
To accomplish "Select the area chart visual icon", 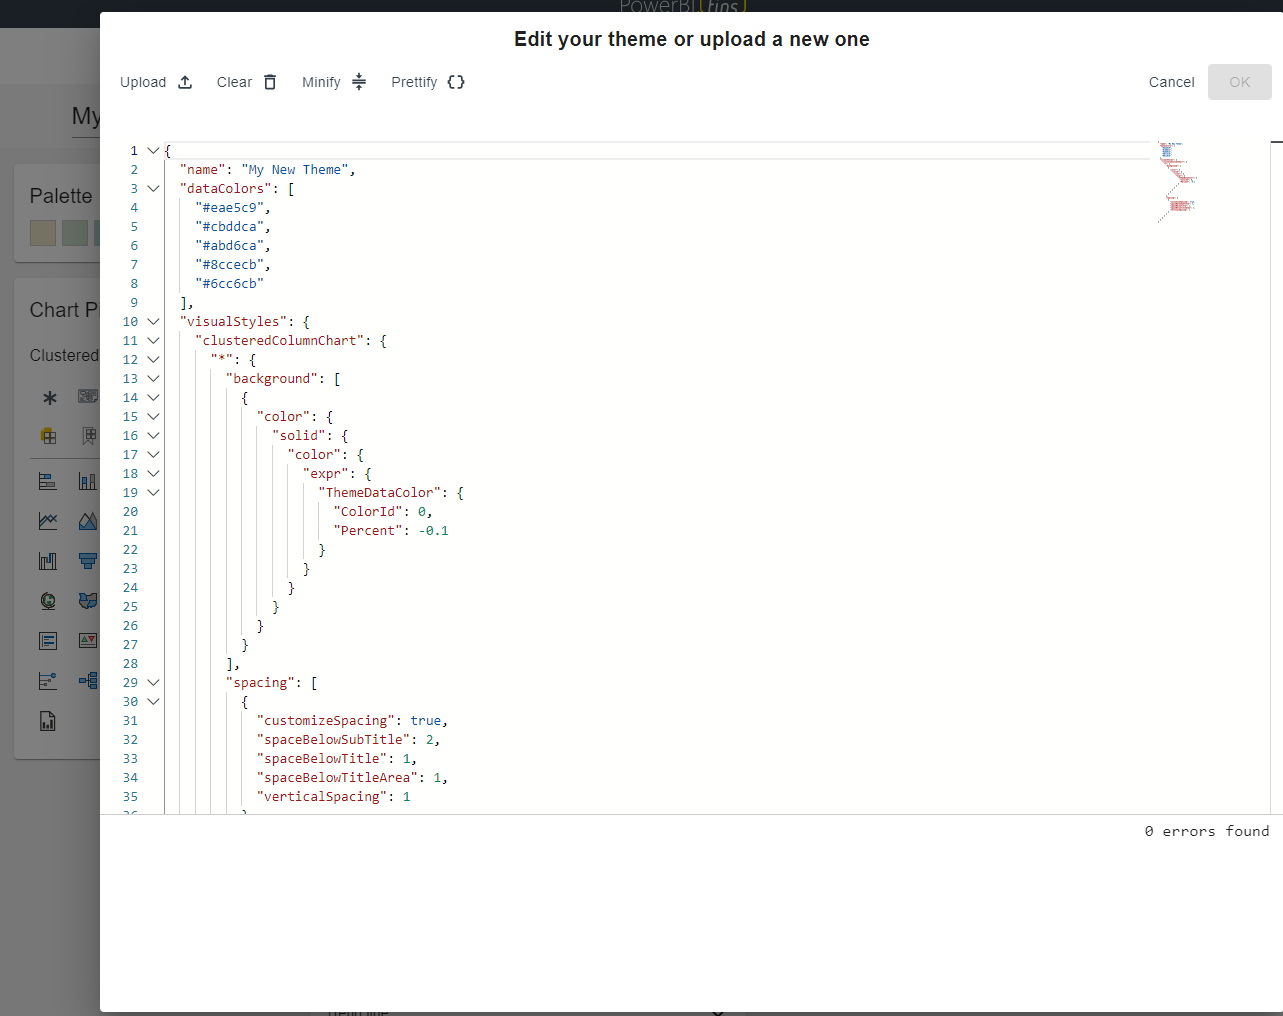I will (x=87, y=520).
